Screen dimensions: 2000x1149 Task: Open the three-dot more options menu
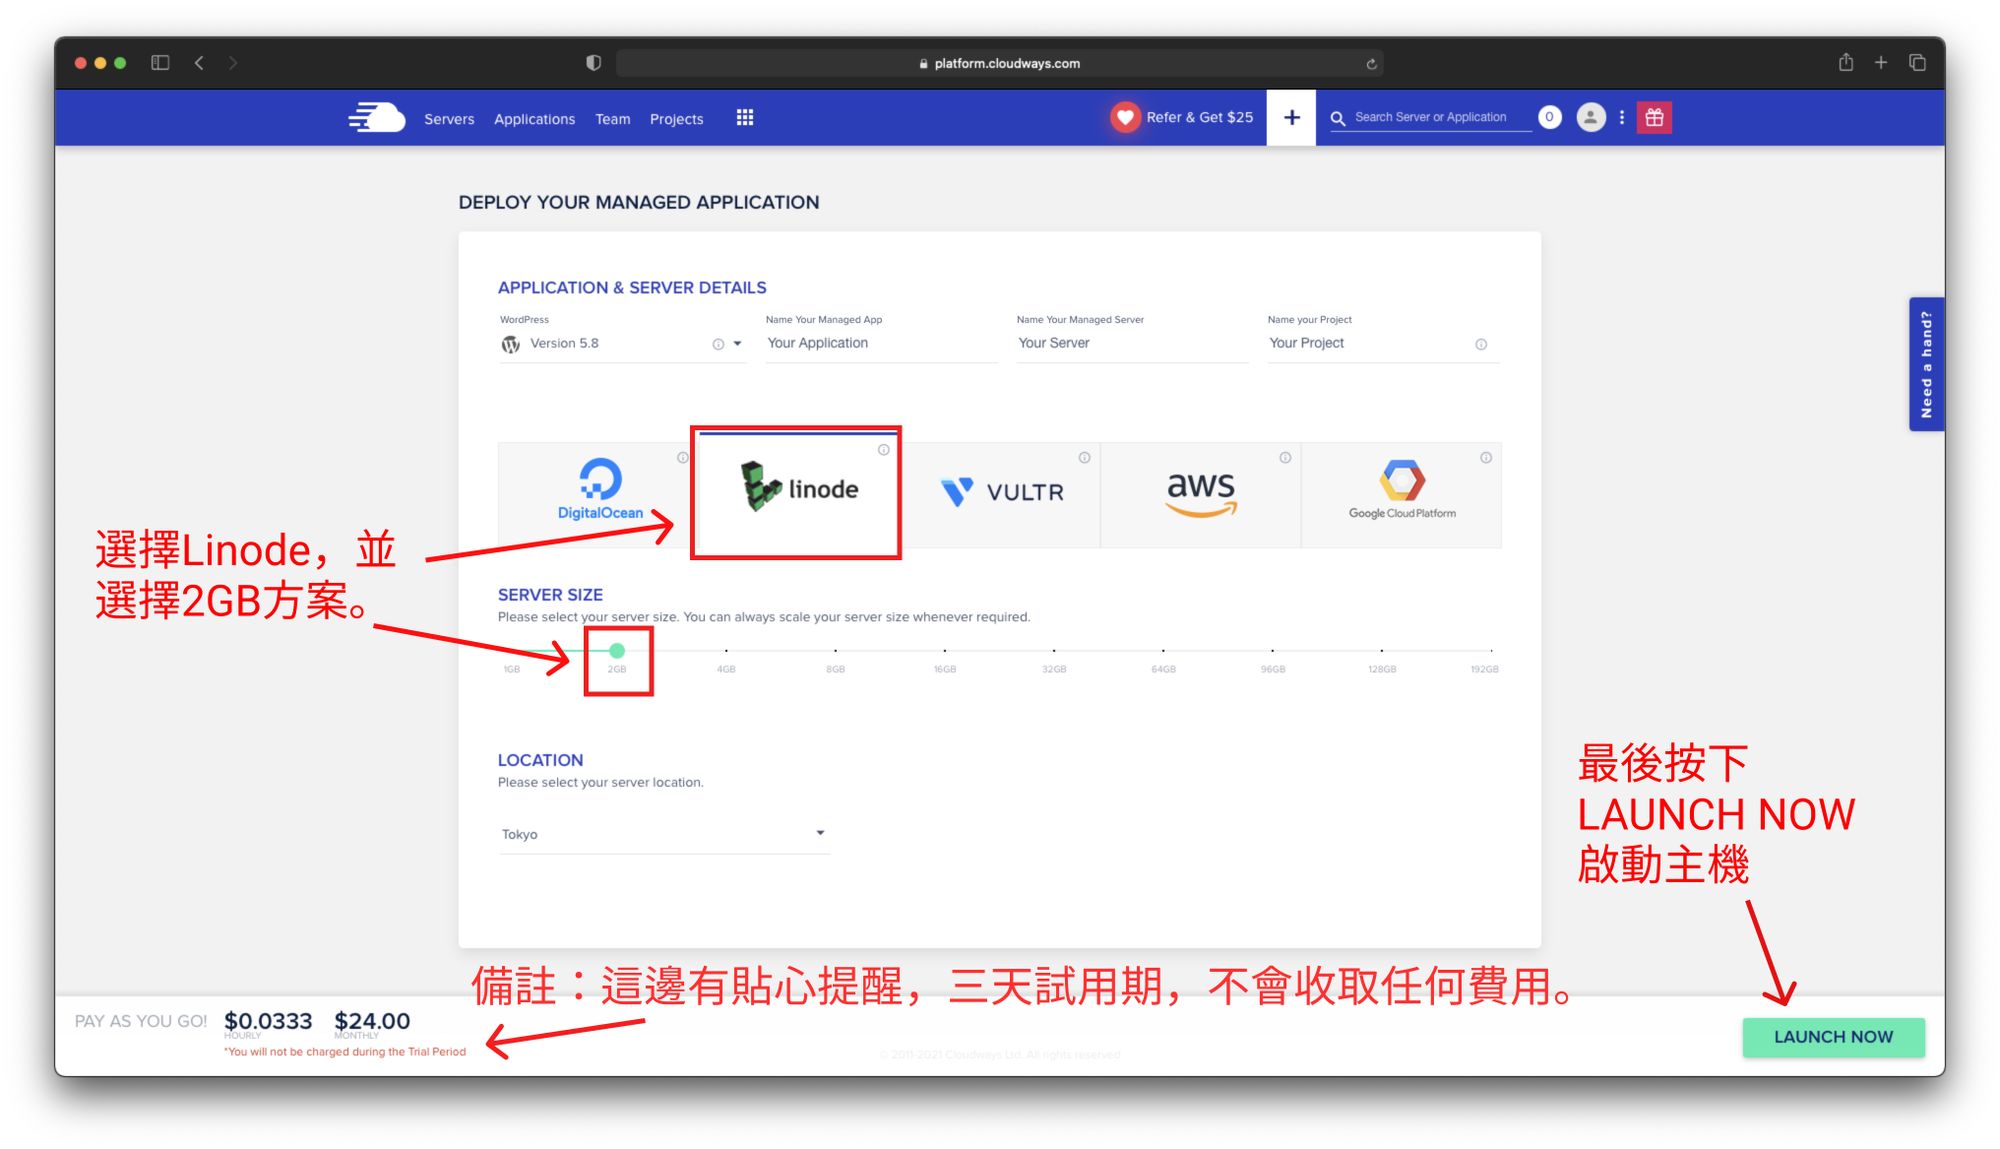tap(1621, 117)
